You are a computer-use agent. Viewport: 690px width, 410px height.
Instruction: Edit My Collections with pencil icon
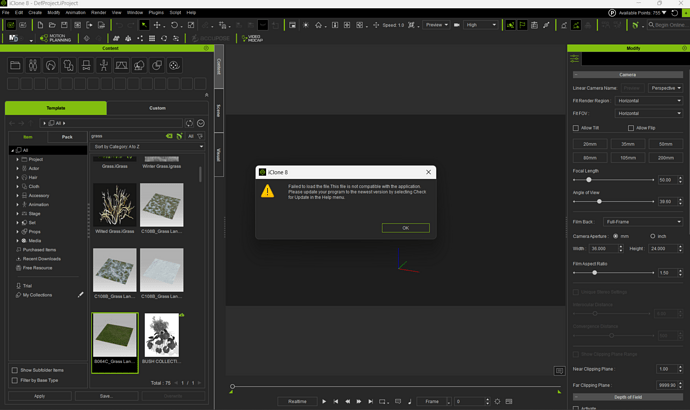click(x=81, y=295)
